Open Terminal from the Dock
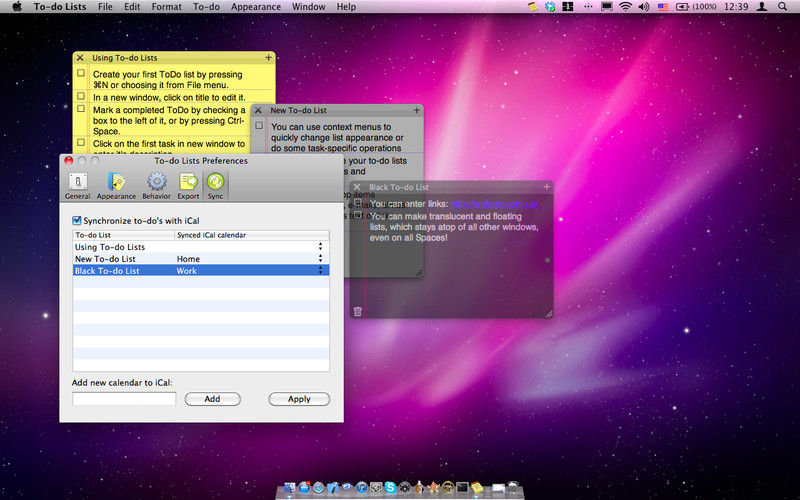The height and width of the screenshot is (500, 800). (462, 488)
